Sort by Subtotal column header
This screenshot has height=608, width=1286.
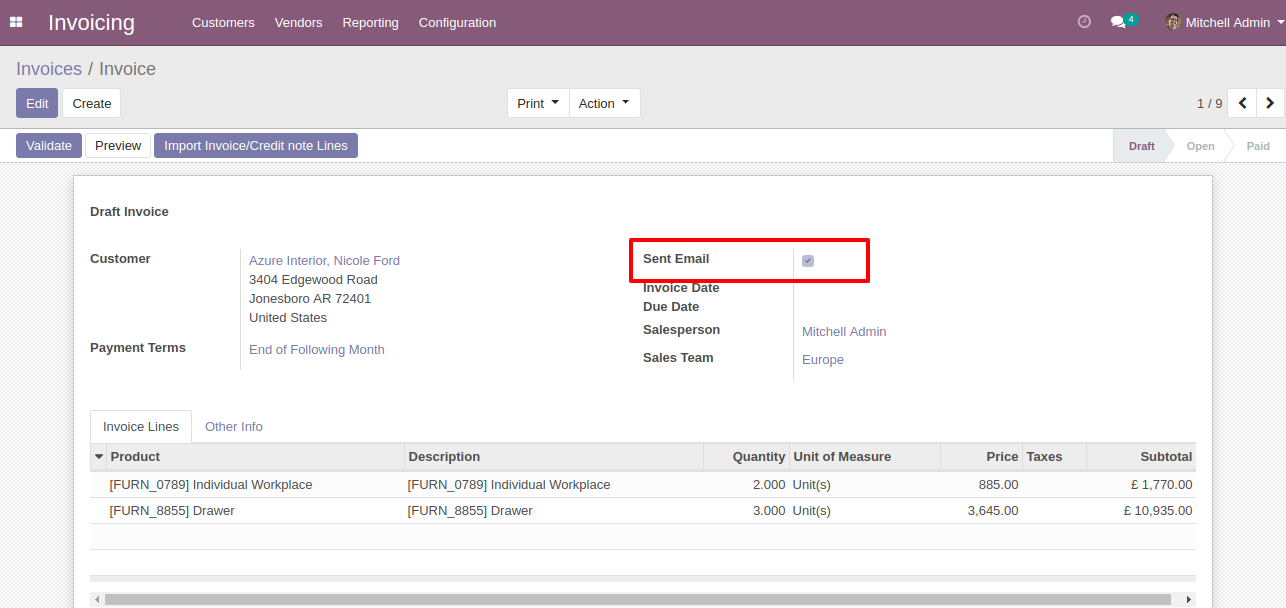pos(1141,456)
